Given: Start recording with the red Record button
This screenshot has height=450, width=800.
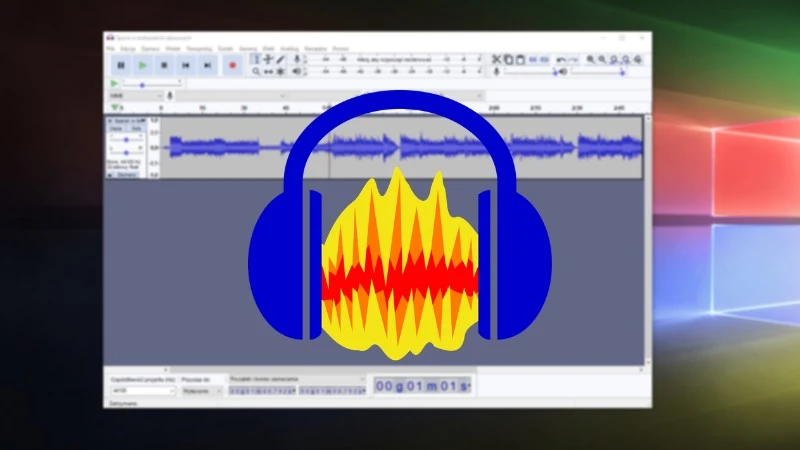Looking at the screenshot, I should tap(232, 65).
